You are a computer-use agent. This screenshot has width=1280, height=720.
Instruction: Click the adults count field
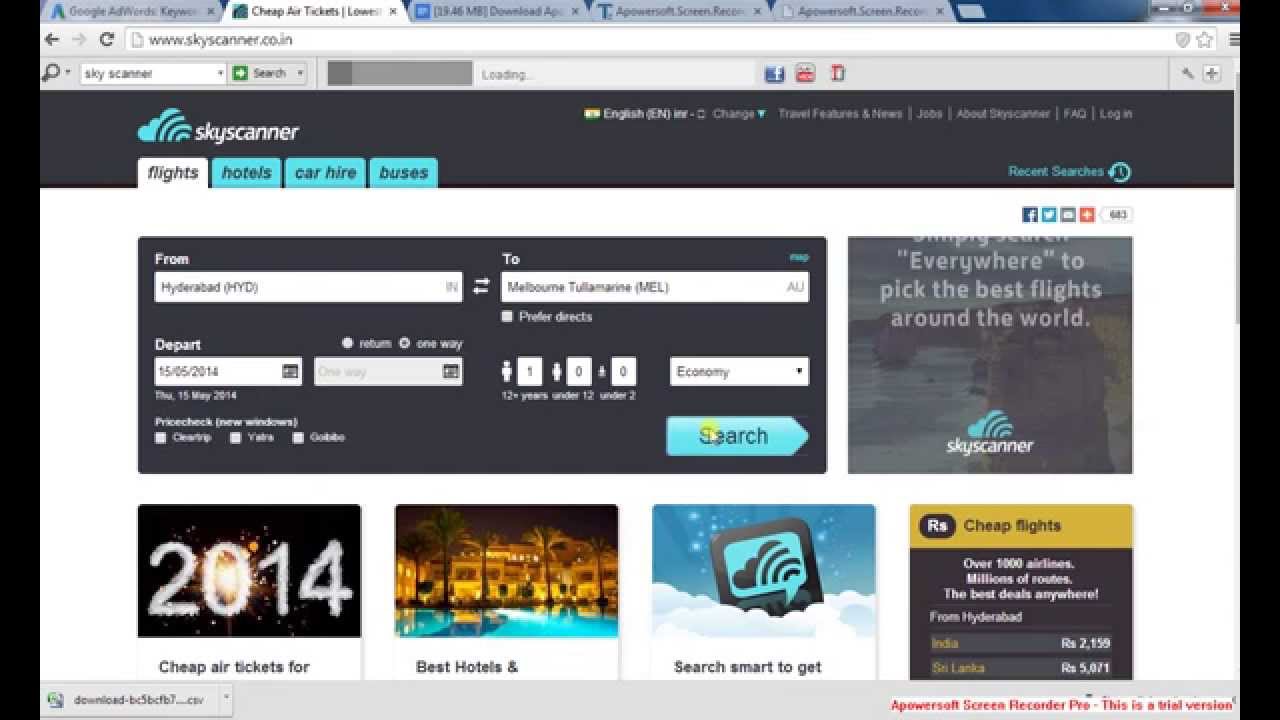[x=530, y=372]
